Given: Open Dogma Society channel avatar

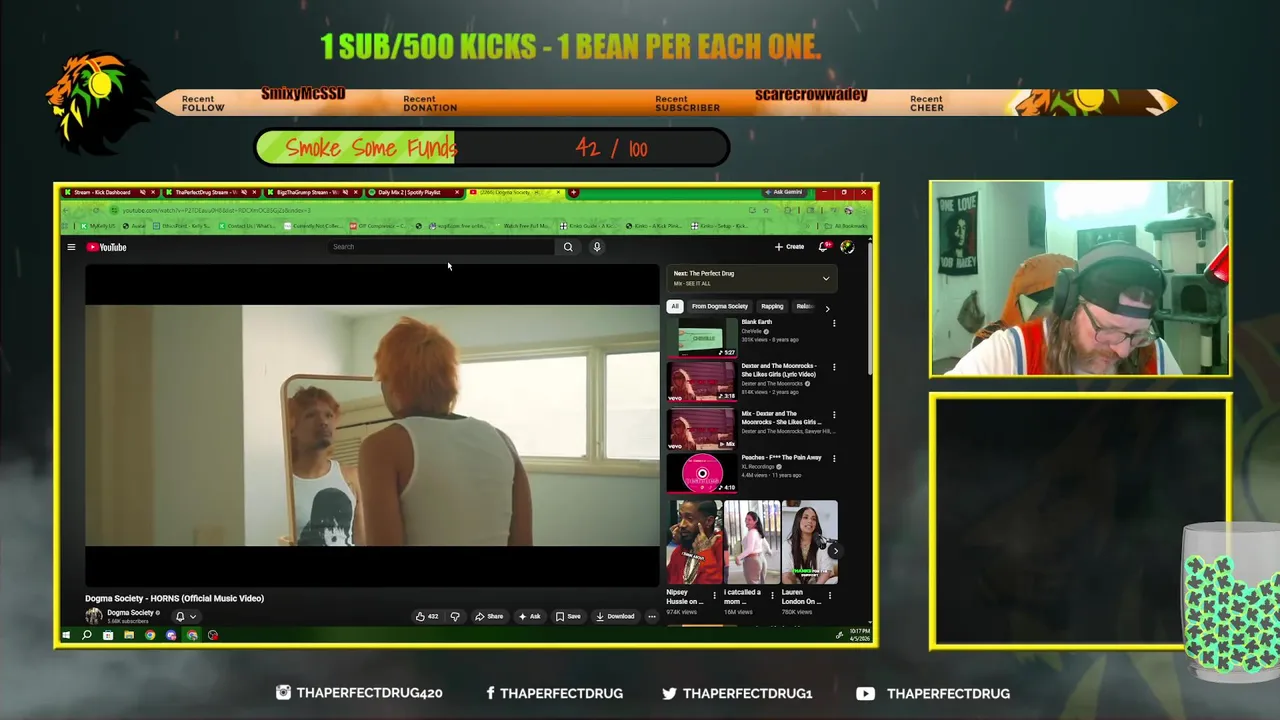Looking at the screenshot, I should tap(94, 616).
